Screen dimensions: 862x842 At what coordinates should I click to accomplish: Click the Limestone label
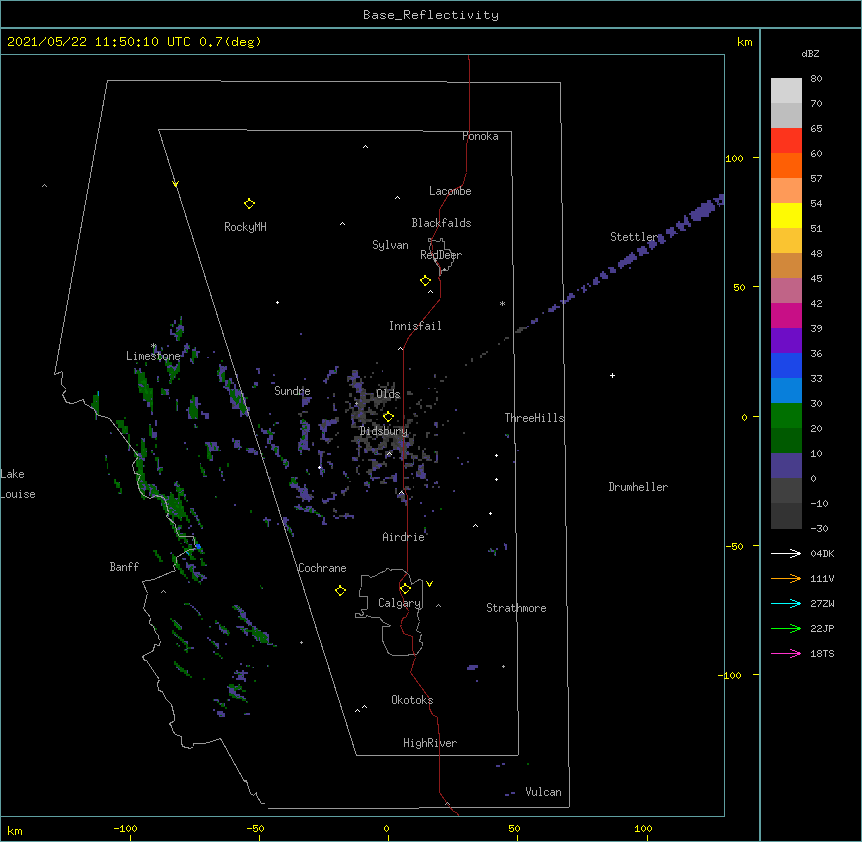pyautogui.click(x=153, y=356)
